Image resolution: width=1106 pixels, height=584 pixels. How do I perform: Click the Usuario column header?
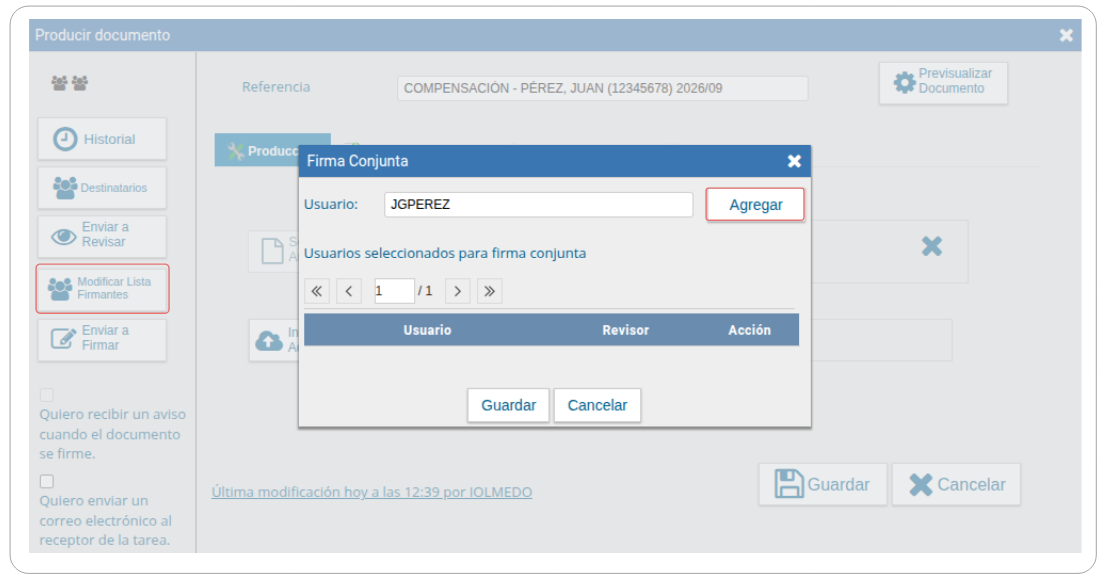pyautogui.click(x=427, y=330)
